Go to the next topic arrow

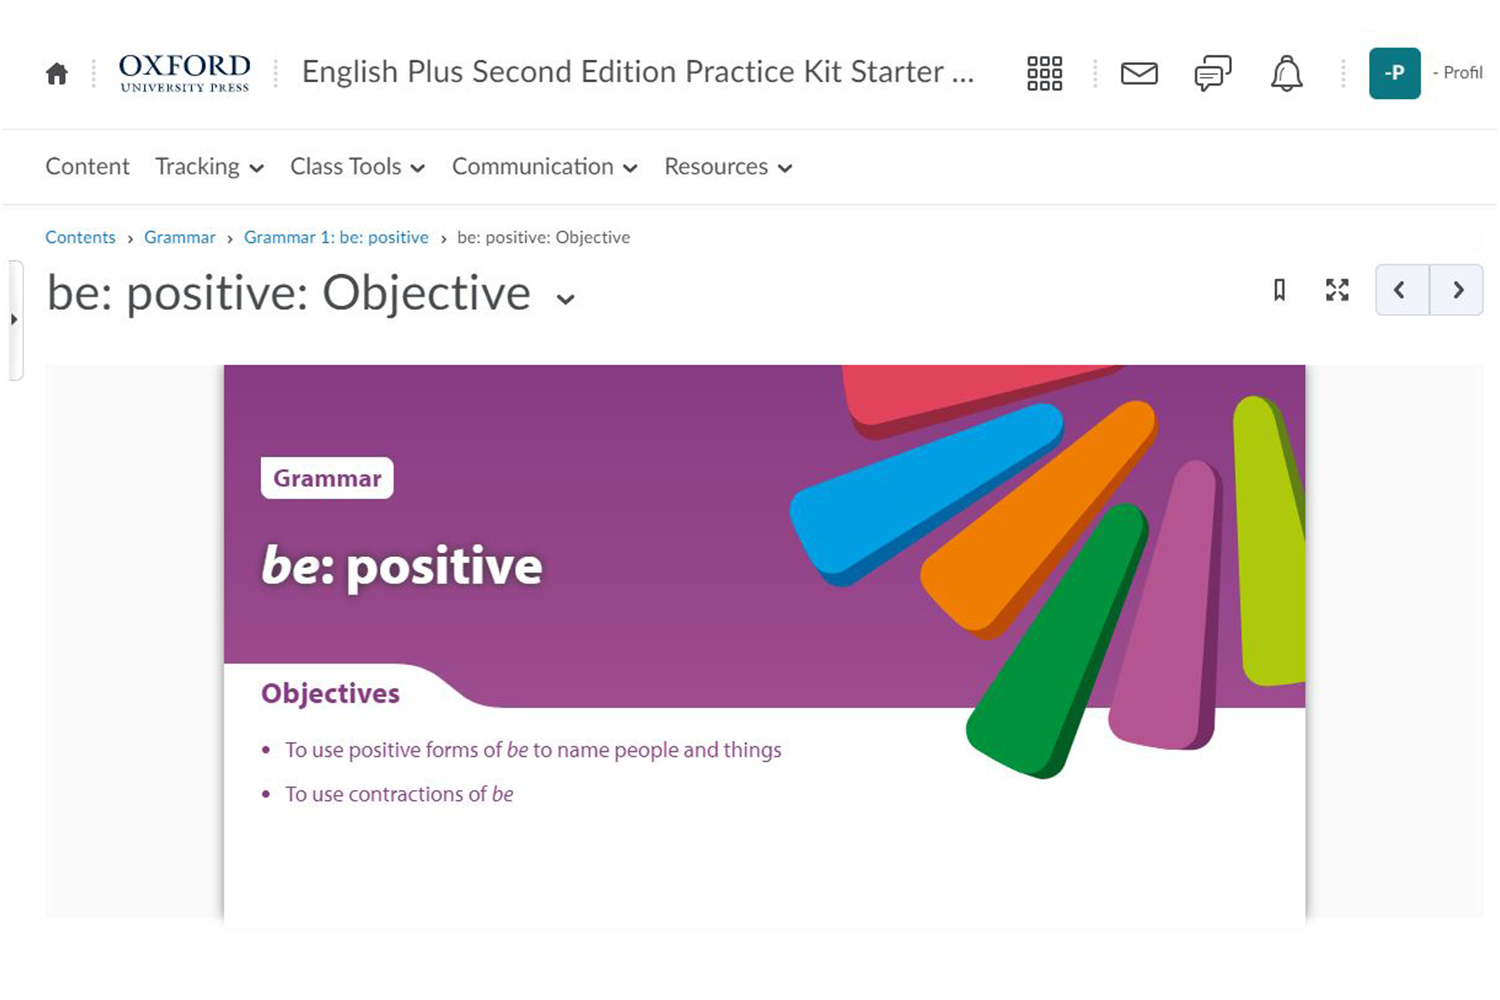[1457, 290]
